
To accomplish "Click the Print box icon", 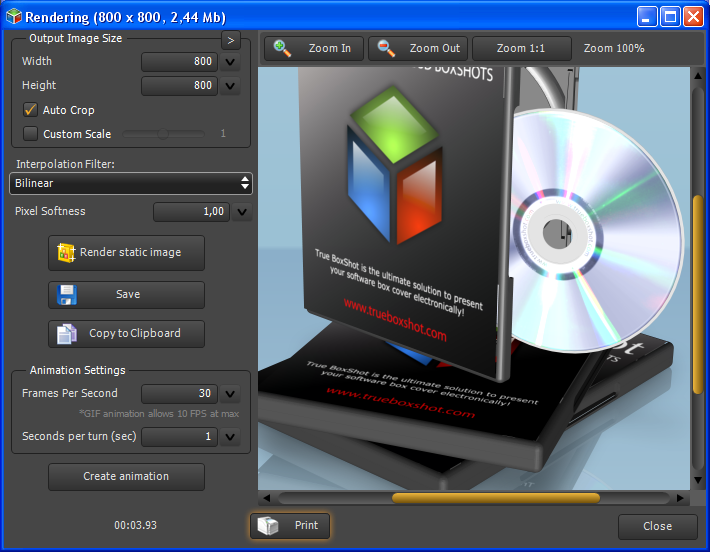I will (x=268, y=526).
